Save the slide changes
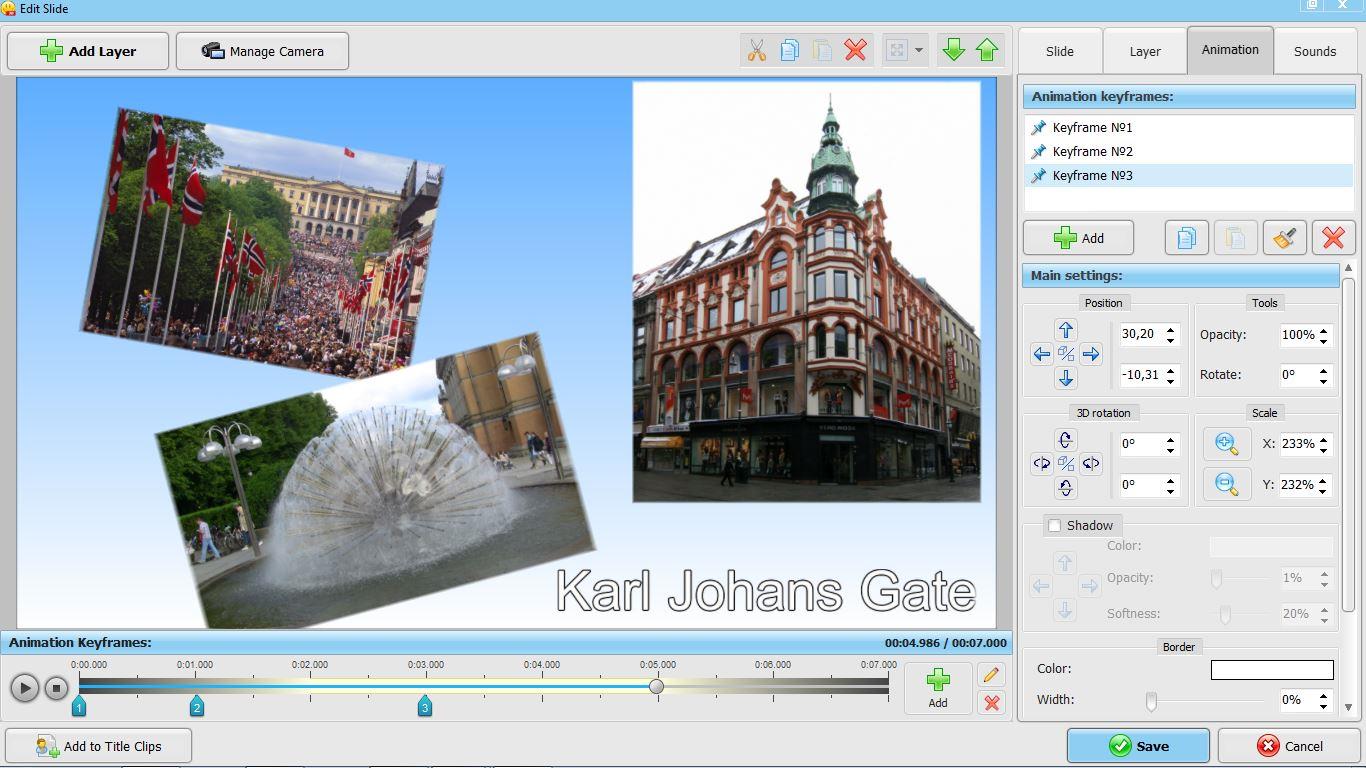The height and width of the screenshot is (768, 1366). 1138,746
